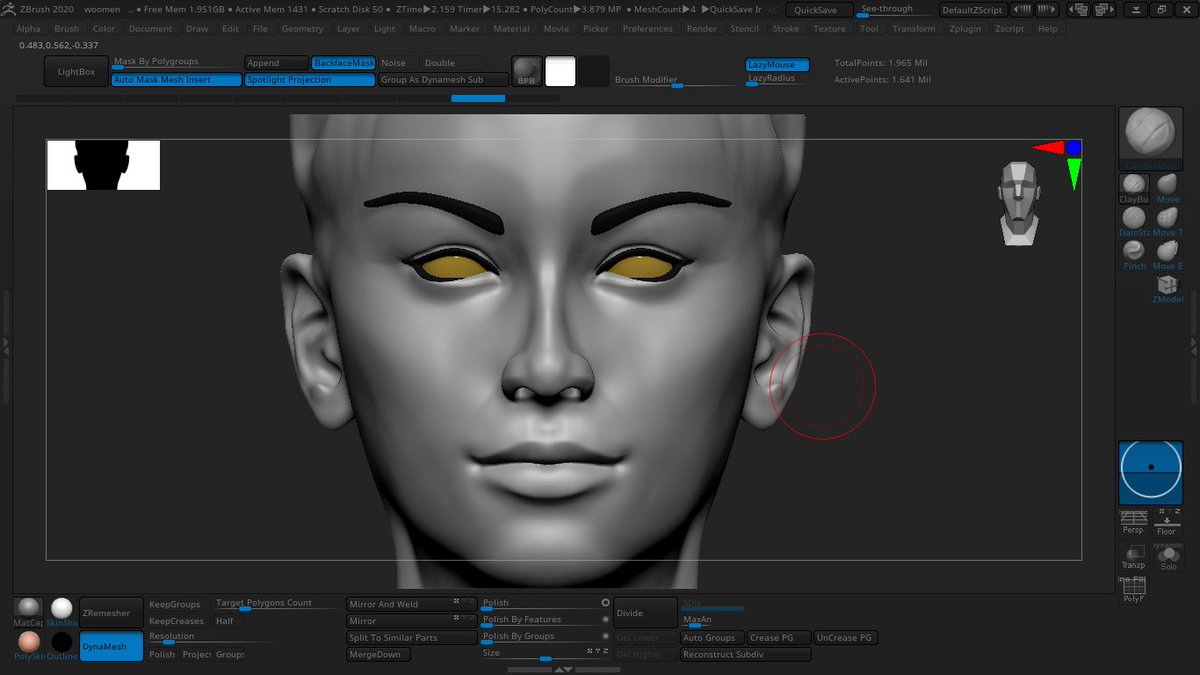
Task: Open the Render menu
Action: coord(702,29)
